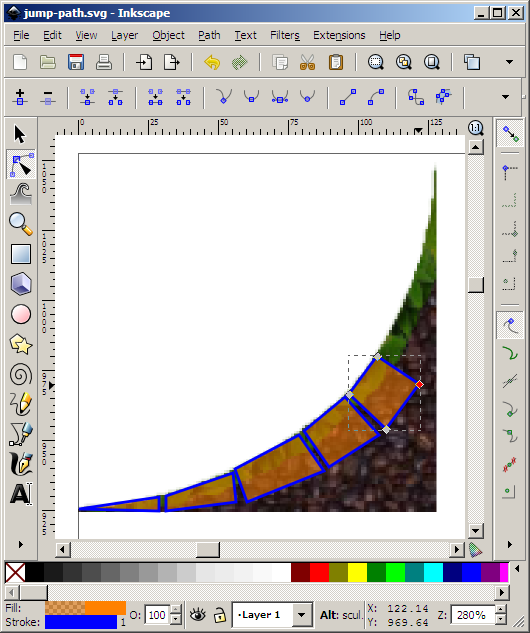This screenshot has height=633, width=530.
Task: Expand the commands toolbar overflow arrow
Action: coord(509,62)
